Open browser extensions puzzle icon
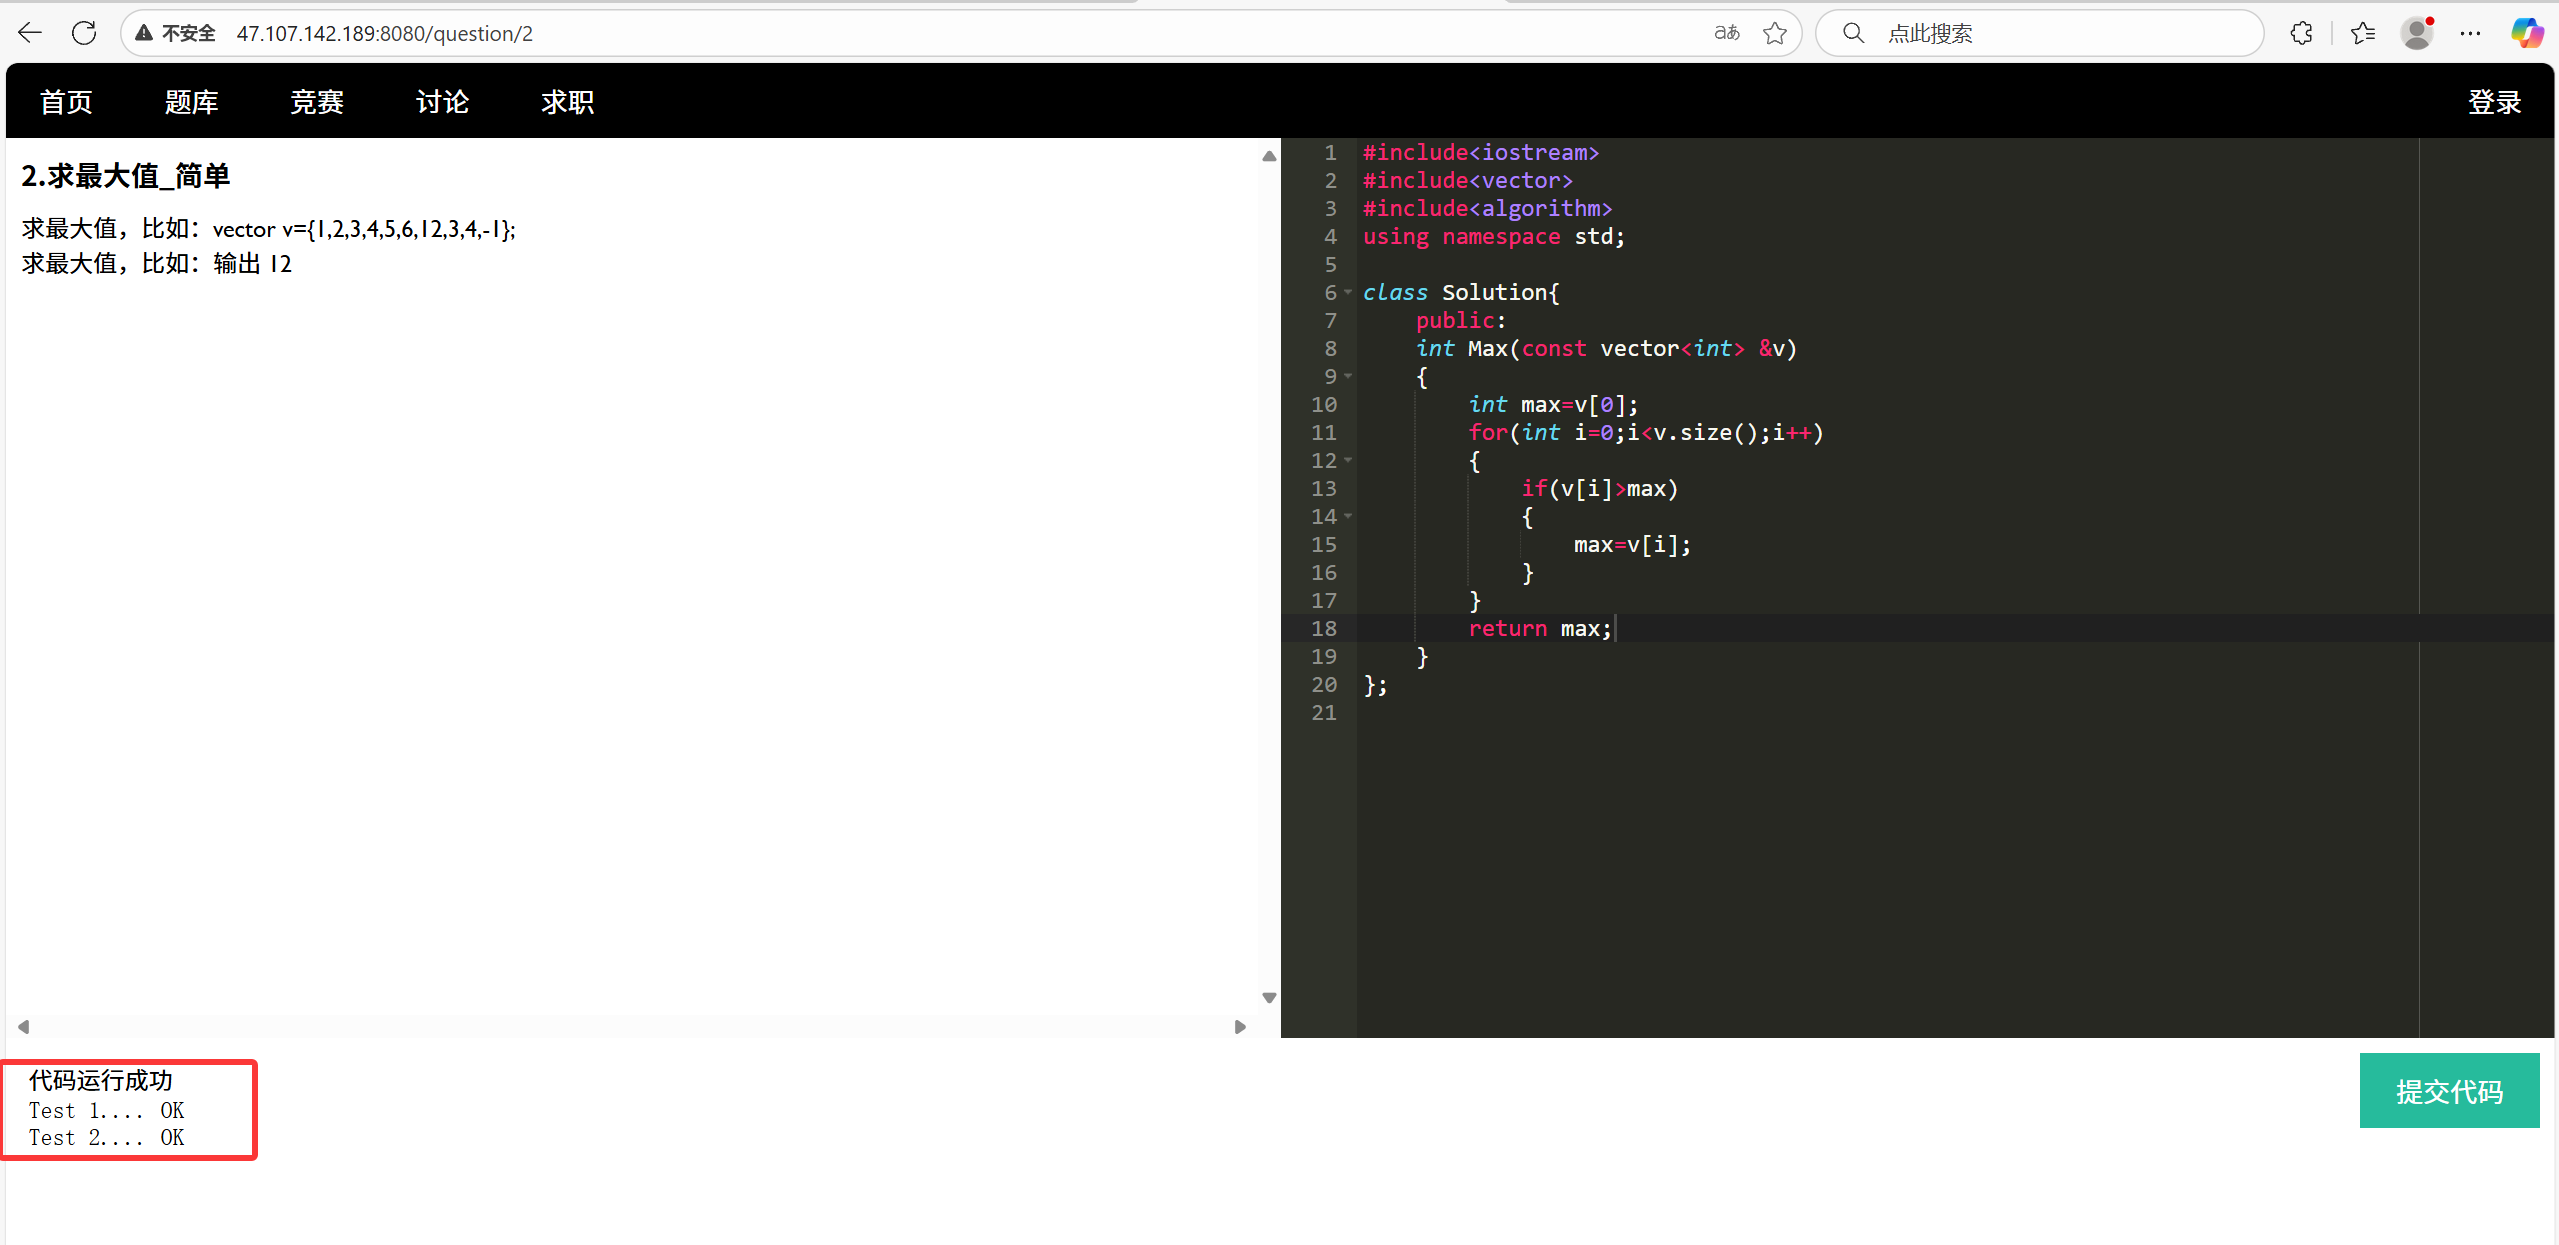Viewport: 2559px width, 1245px height. pos(2301,33)
